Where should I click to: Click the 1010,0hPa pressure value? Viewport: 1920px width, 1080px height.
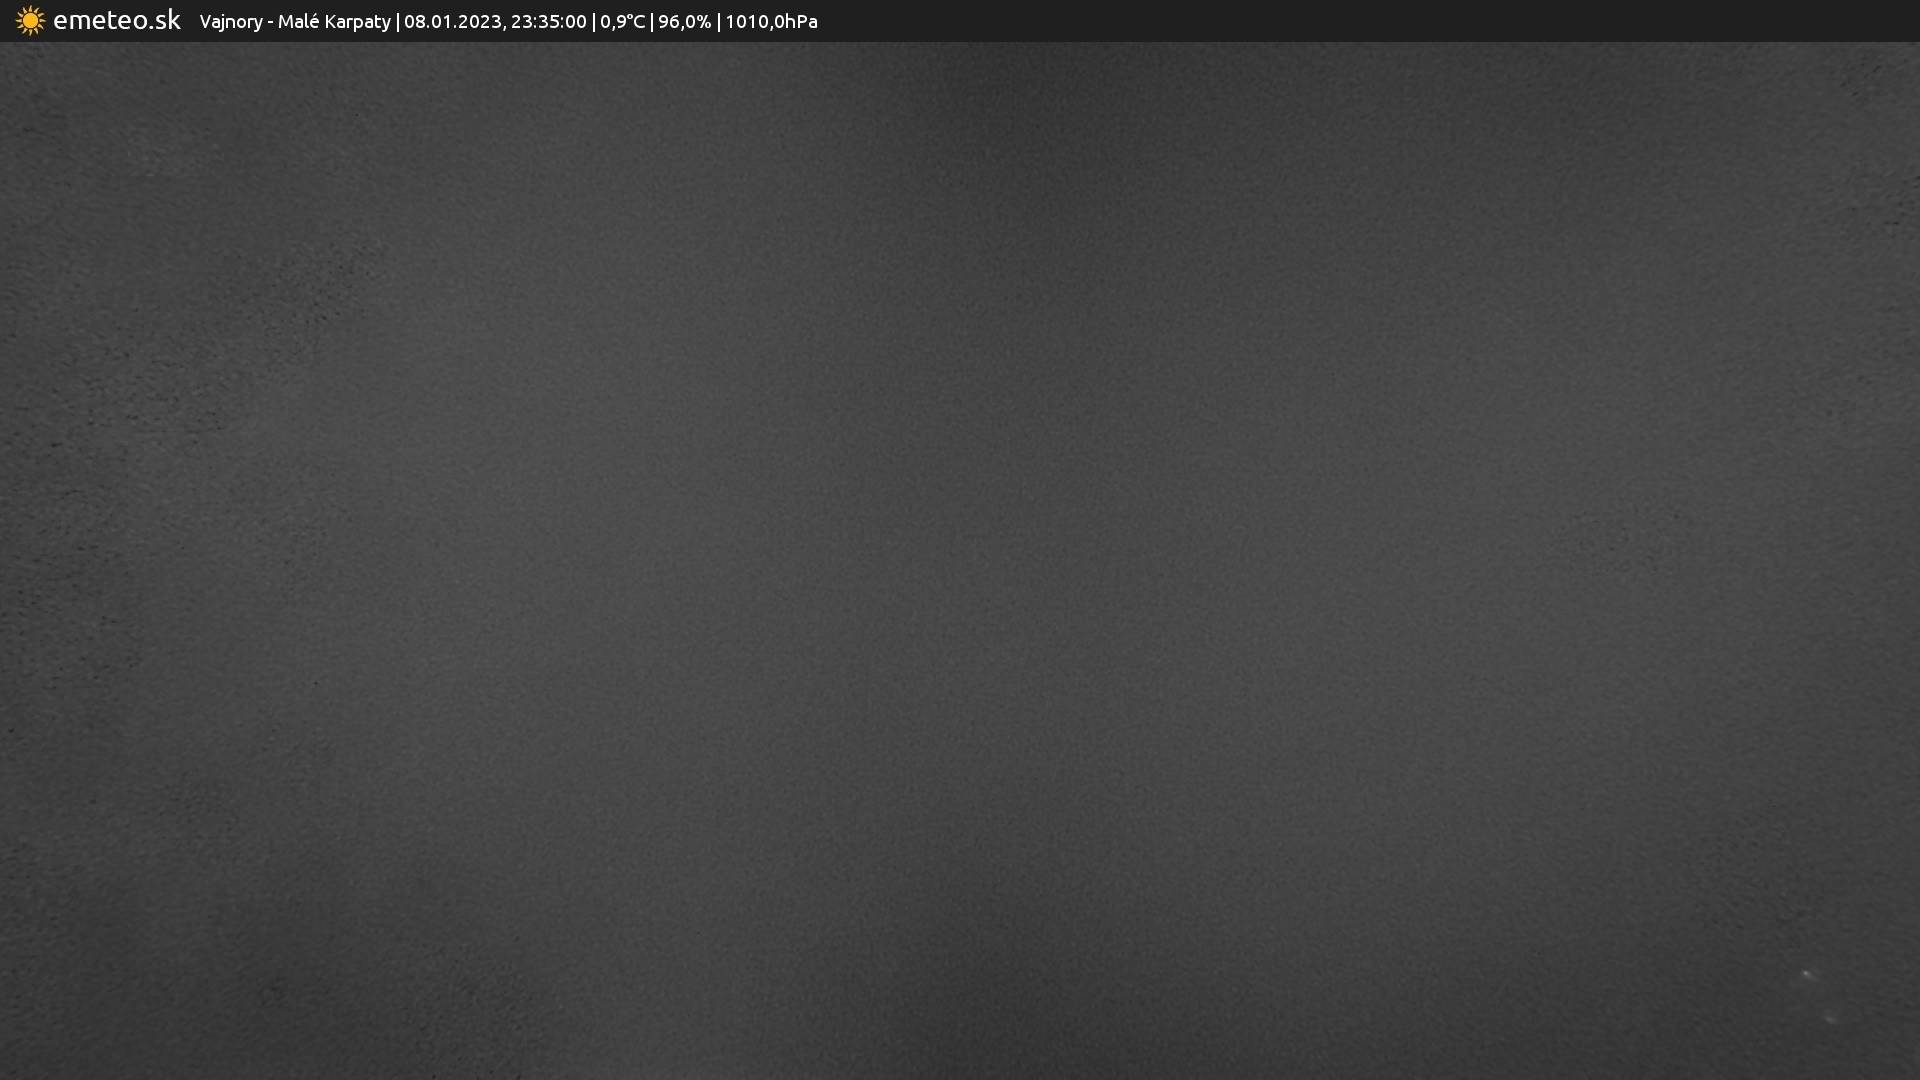click(771, 22)
